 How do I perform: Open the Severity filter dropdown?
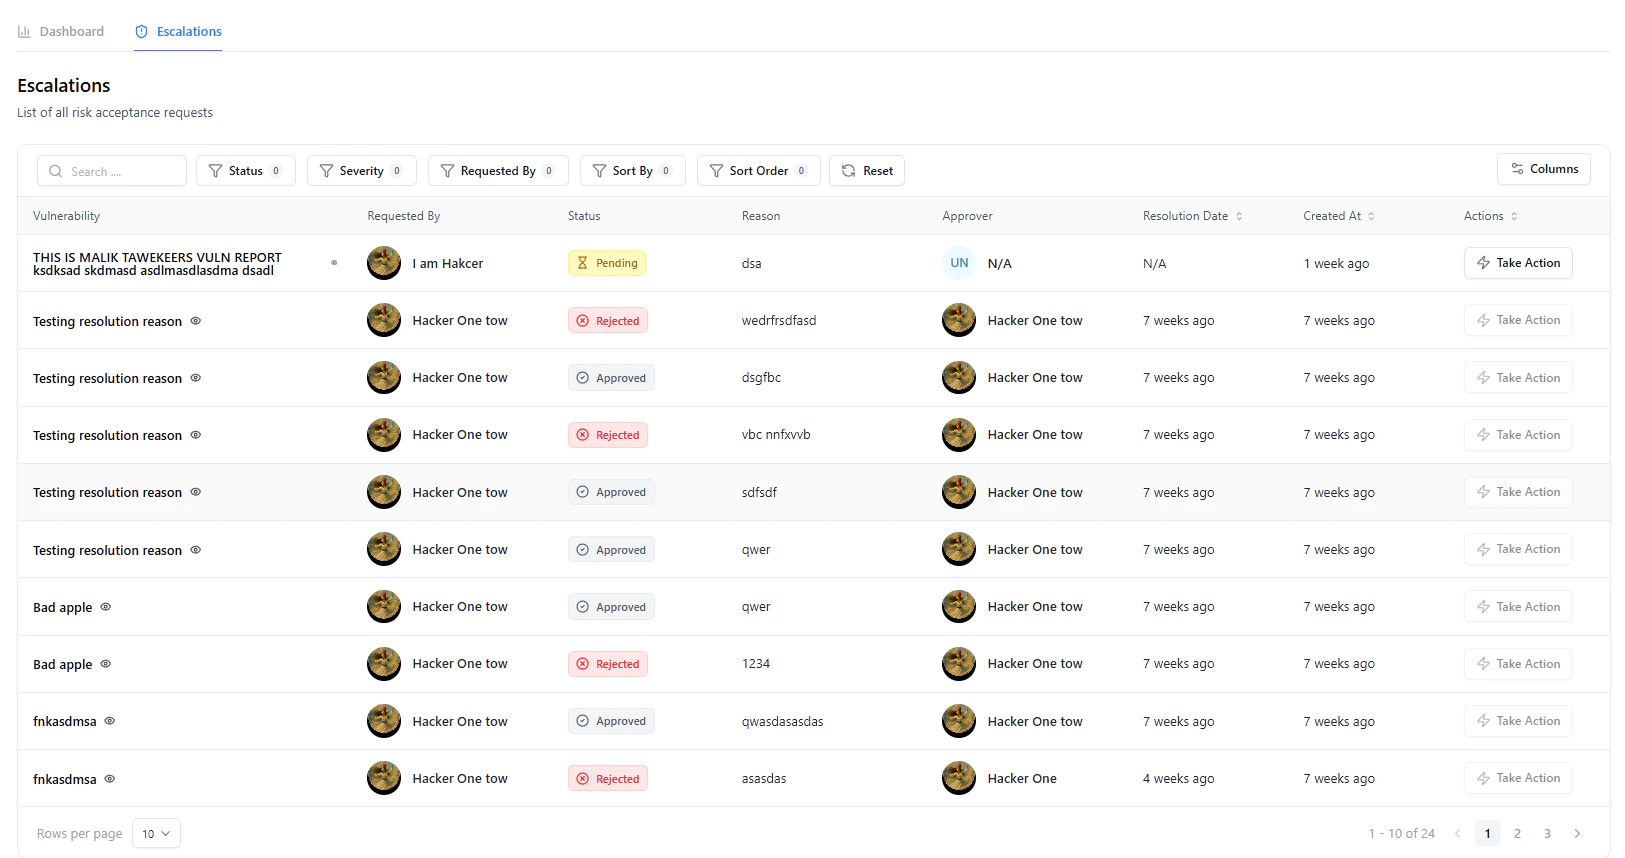[362, 171]
